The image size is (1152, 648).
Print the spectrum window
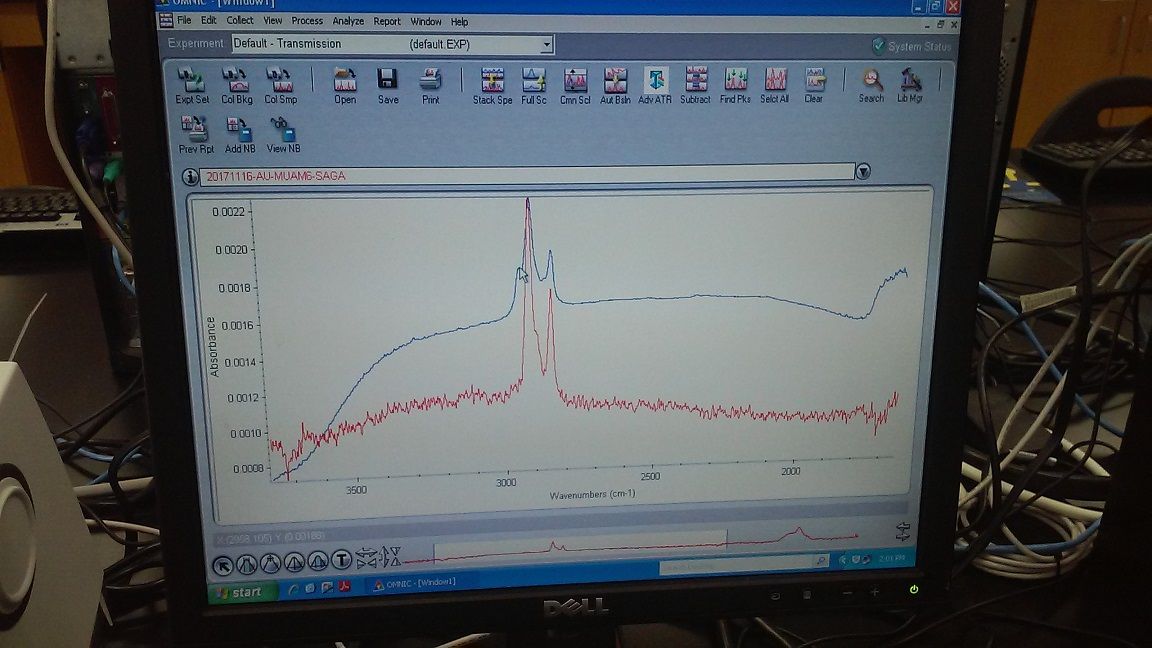pos(431,85)
